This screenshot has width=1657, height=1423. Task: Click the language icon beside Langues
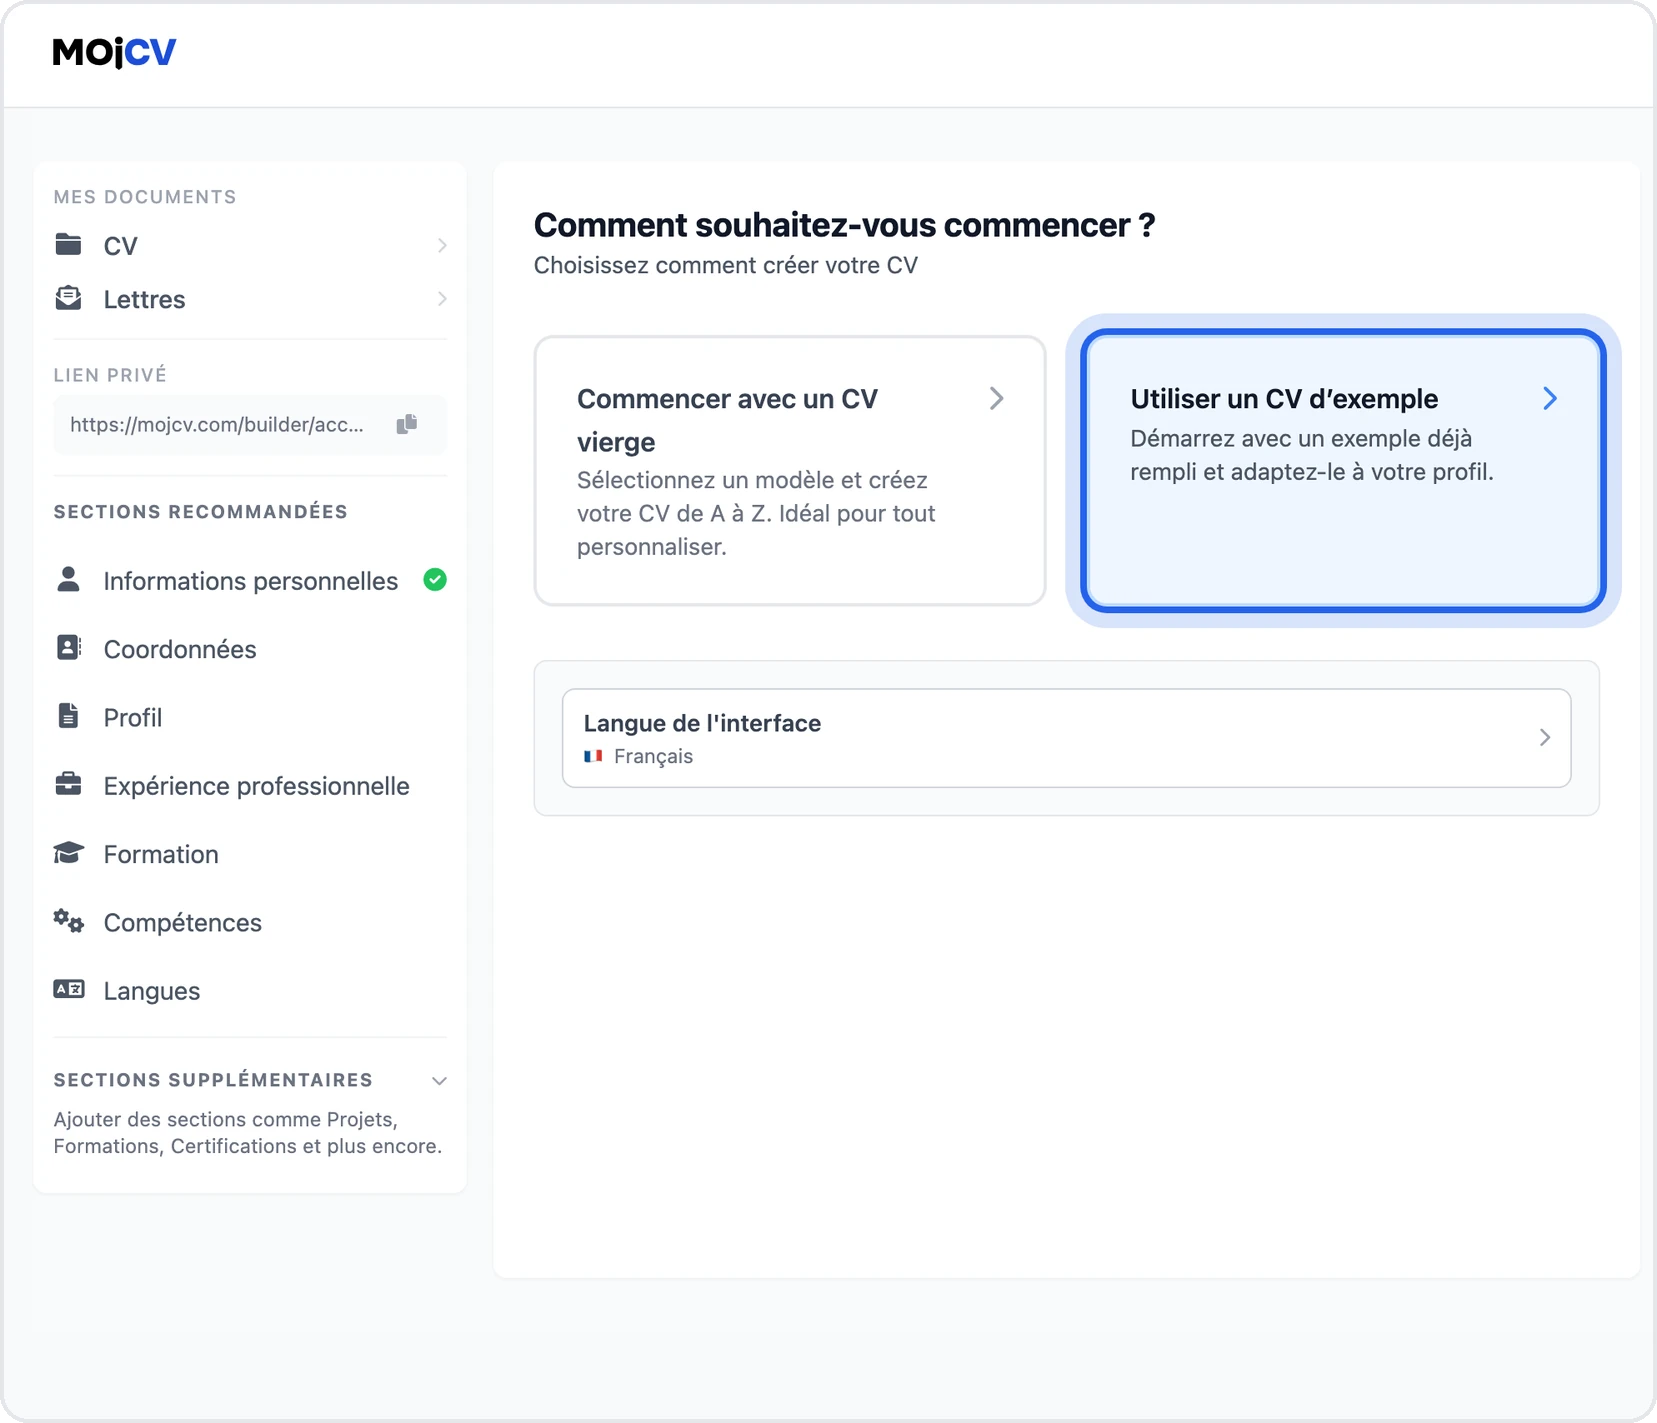pyautogui.click(x=68, y=989)
